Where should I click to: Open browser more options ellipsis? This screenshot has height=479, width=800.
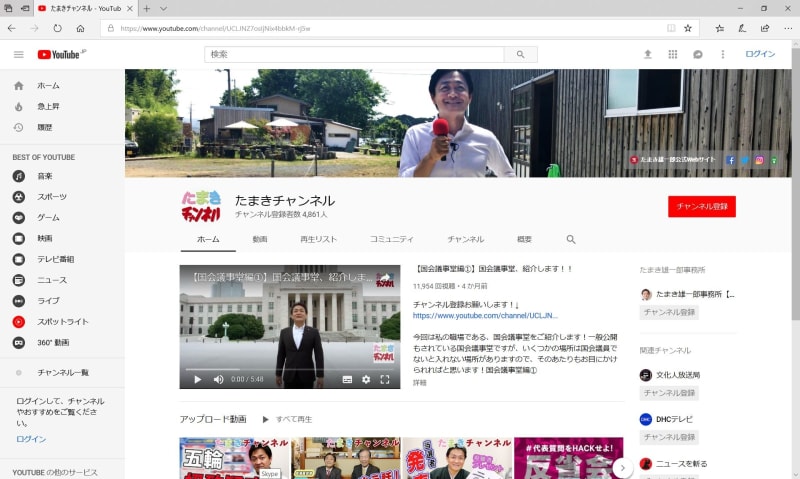click(x=788, y=29)
